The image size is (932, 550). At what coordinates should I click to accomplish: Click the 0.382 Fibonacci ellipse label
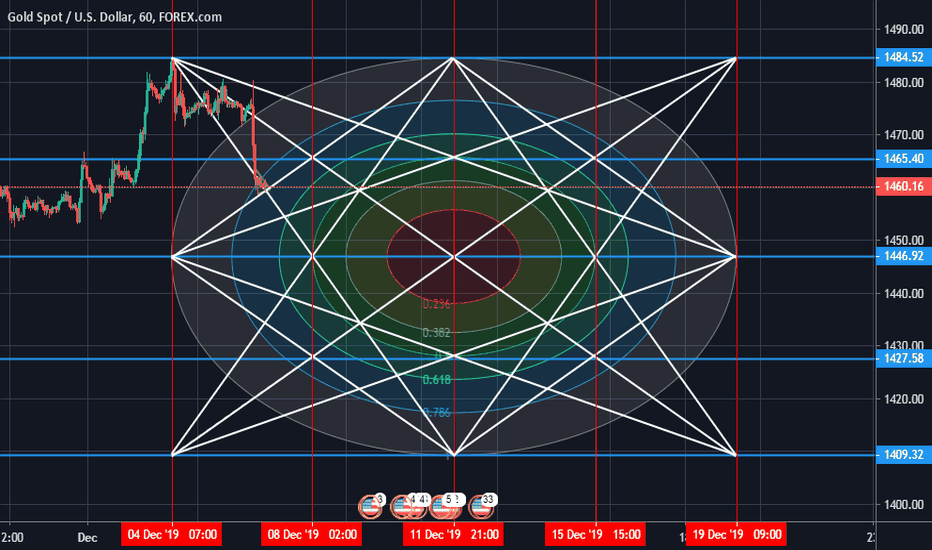pyautogui.click(x=435, y=333)
